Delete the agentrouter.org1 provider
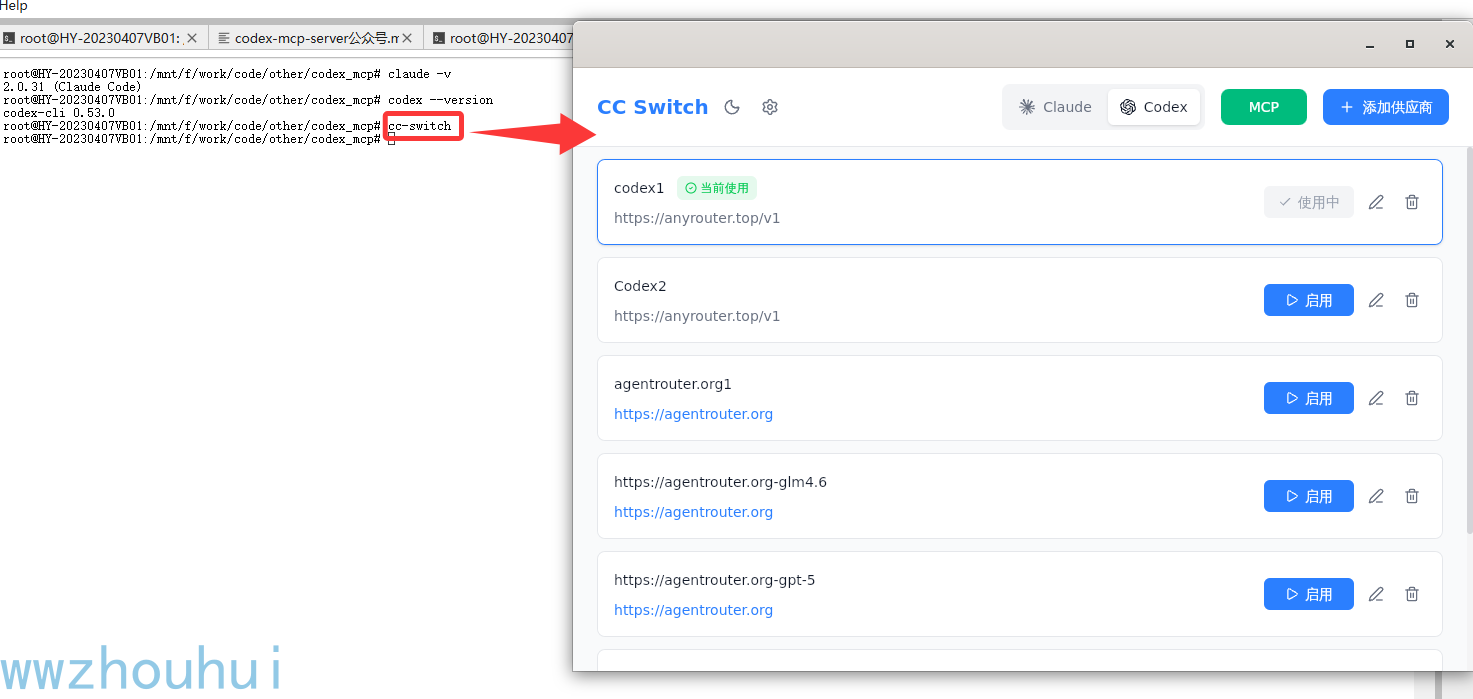 pos(1412,398)
